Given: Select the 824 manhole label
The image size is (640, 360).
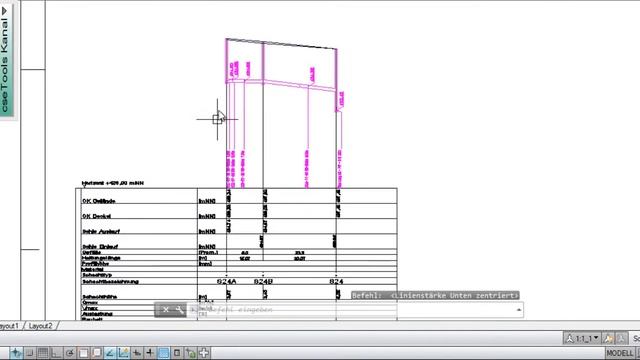Looking at the screenshot, I should (x=336, y=281).
